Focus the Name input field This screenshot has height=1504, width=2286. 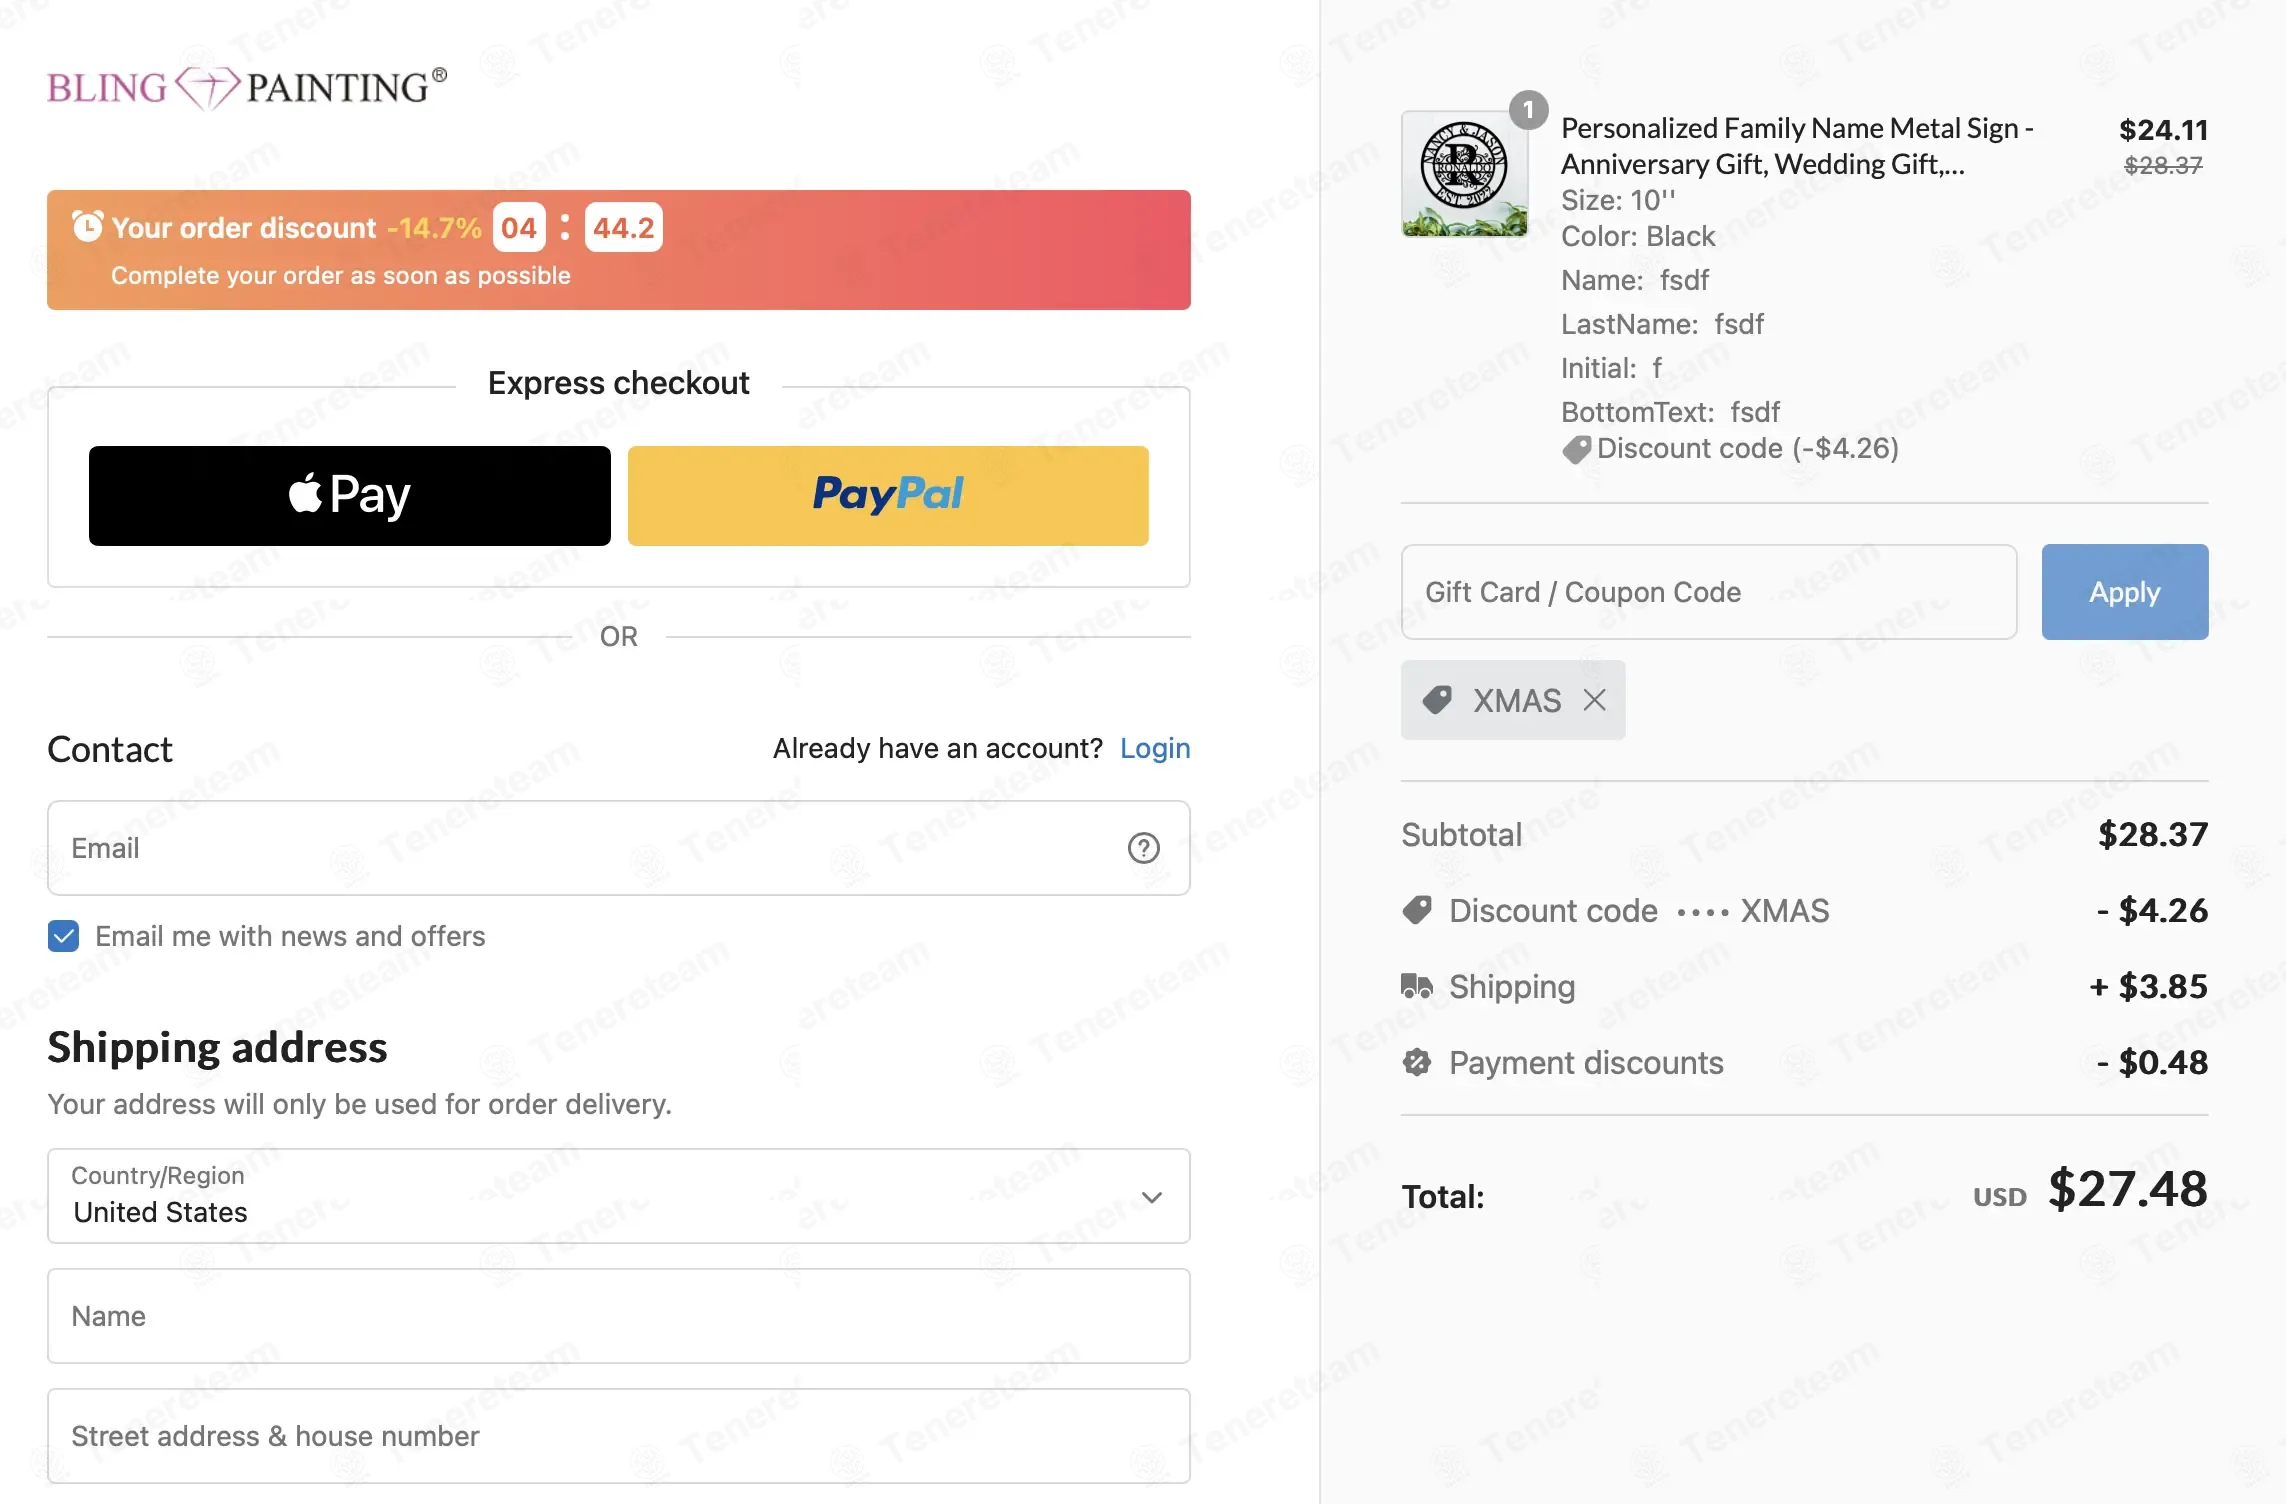[619, 1316]
